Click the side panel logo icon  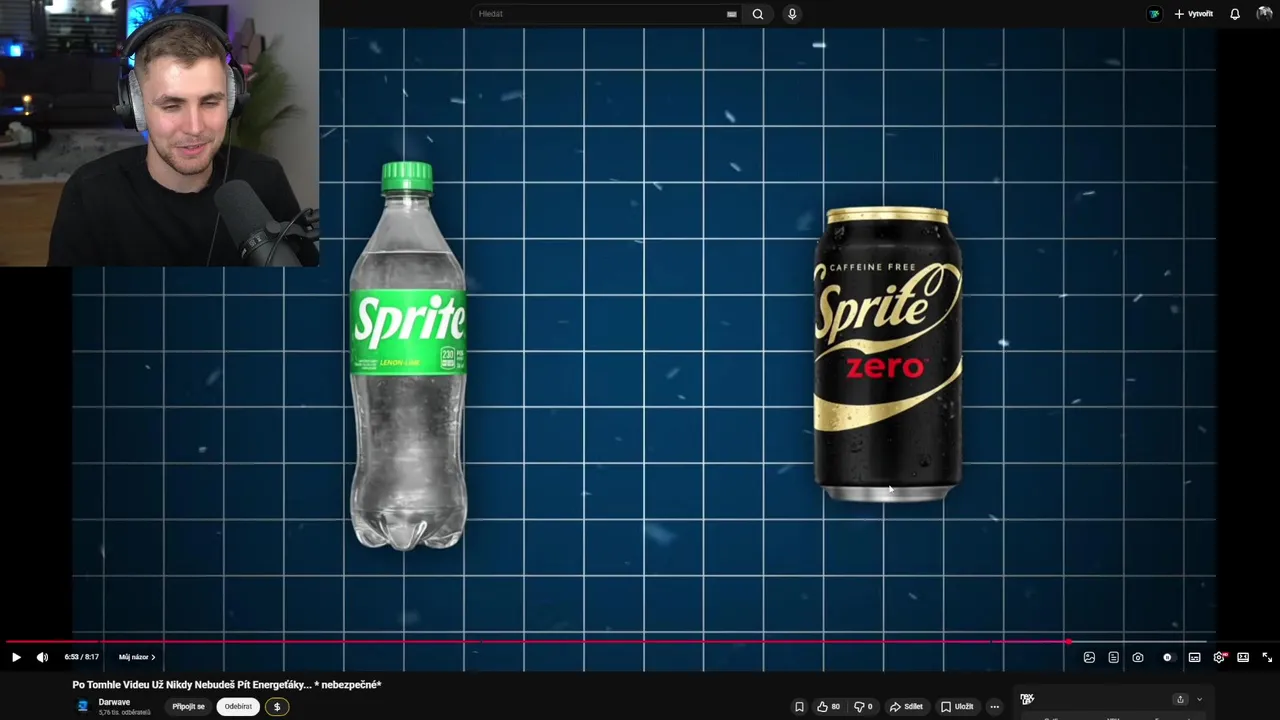pyautogui.click(x=1027, y=699)
